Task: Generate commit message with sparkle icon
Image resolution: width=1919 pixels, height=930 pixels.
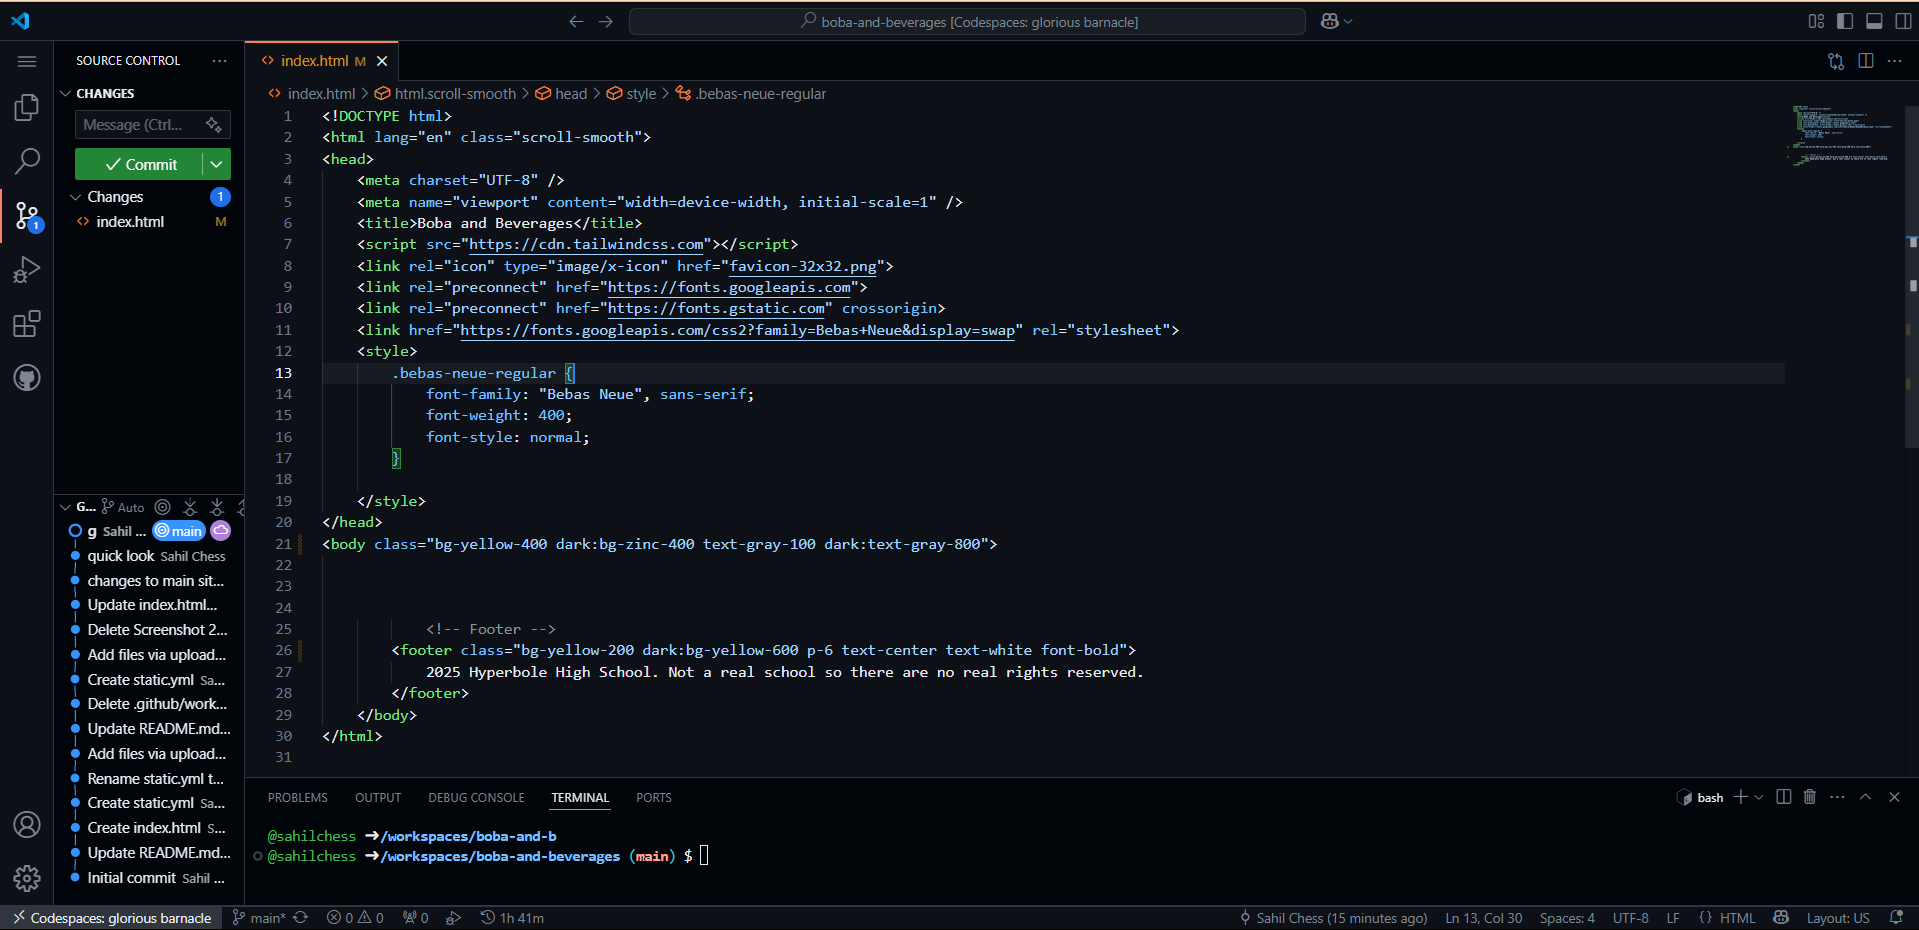Action: point(213,125)
